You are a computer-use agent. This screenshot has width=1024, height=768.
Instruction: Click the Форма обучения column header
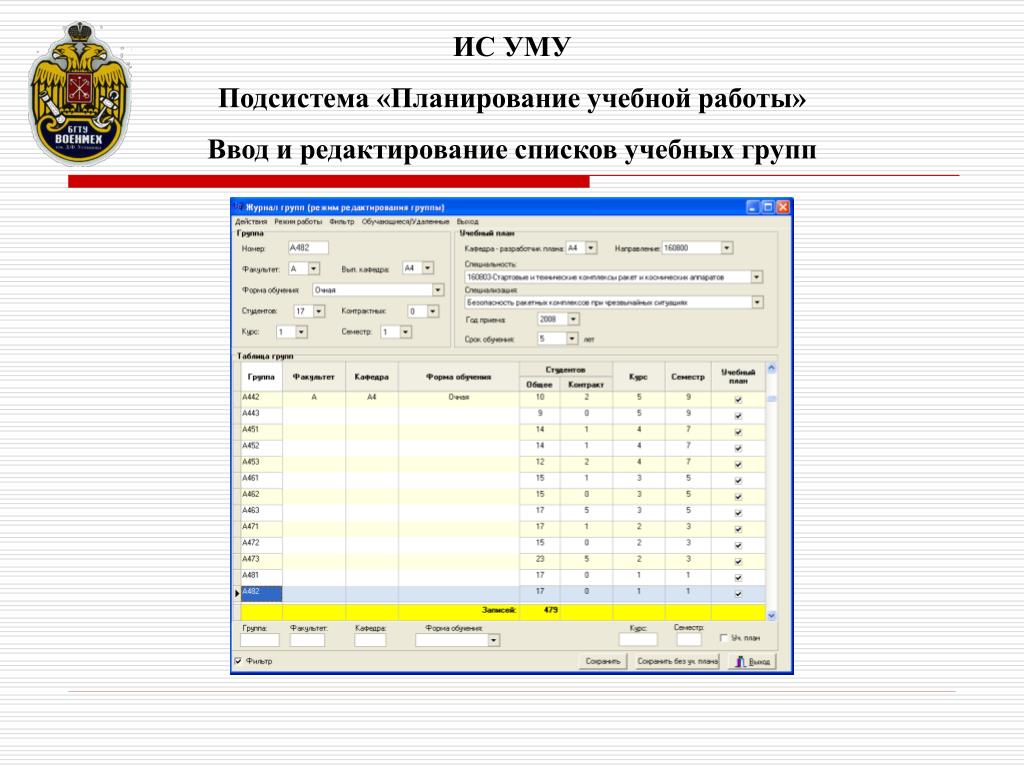(x=458, y=377)
